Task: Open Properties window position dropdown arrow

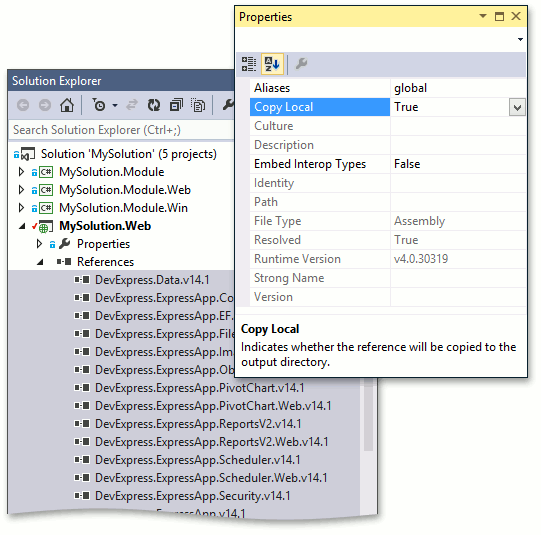Action: coord(483,16)
